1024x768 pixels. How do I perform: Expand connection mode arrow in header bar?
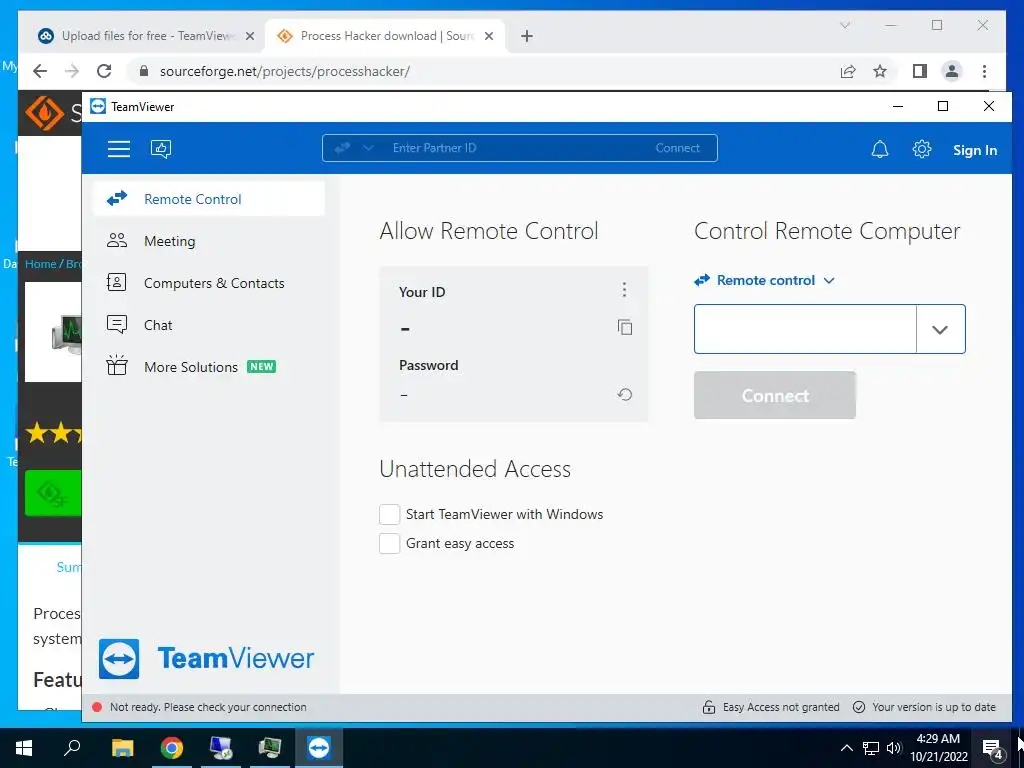click(x=368, y=148)
